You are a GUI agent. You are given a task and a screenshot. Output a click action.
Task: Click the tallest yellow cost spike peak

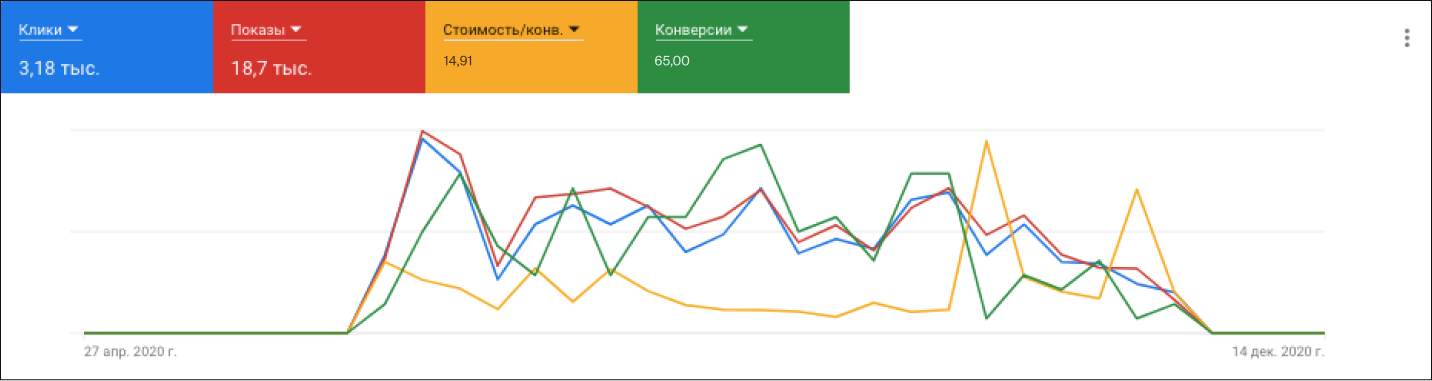(987, 141)
